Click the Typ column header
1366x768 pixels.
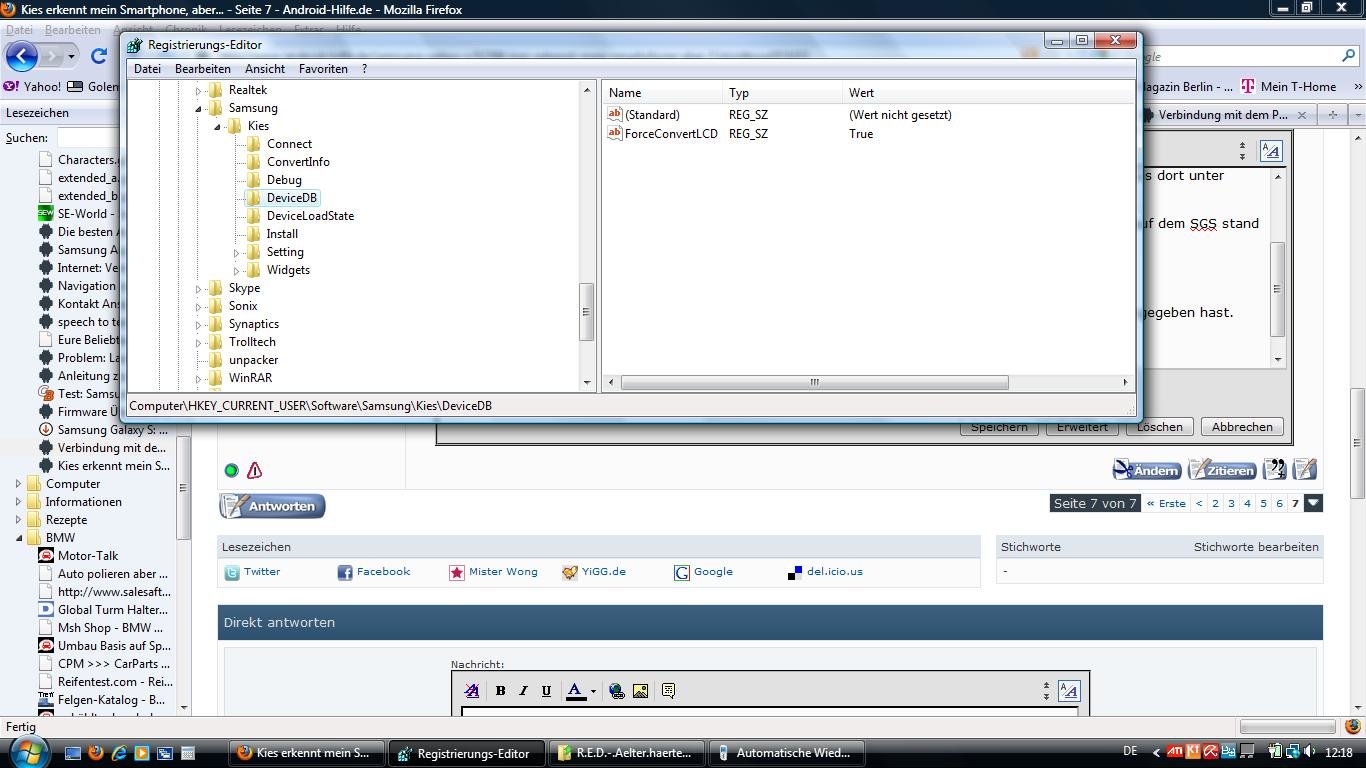point(781,93)
